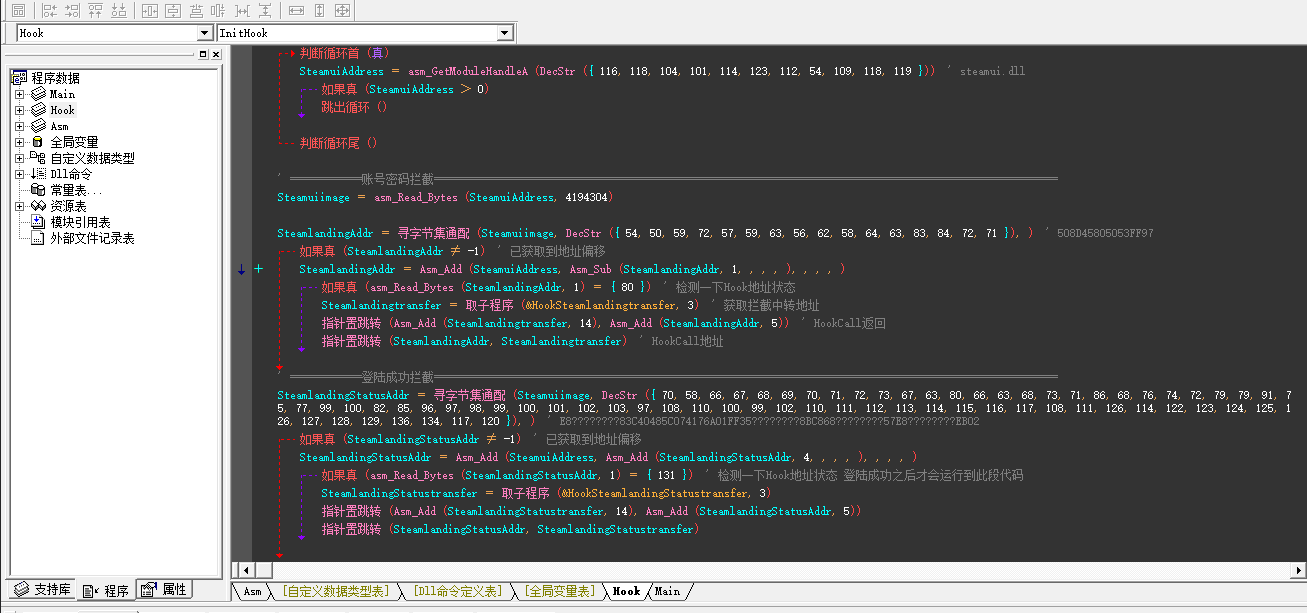Open the 属性 panel tab

165,590
